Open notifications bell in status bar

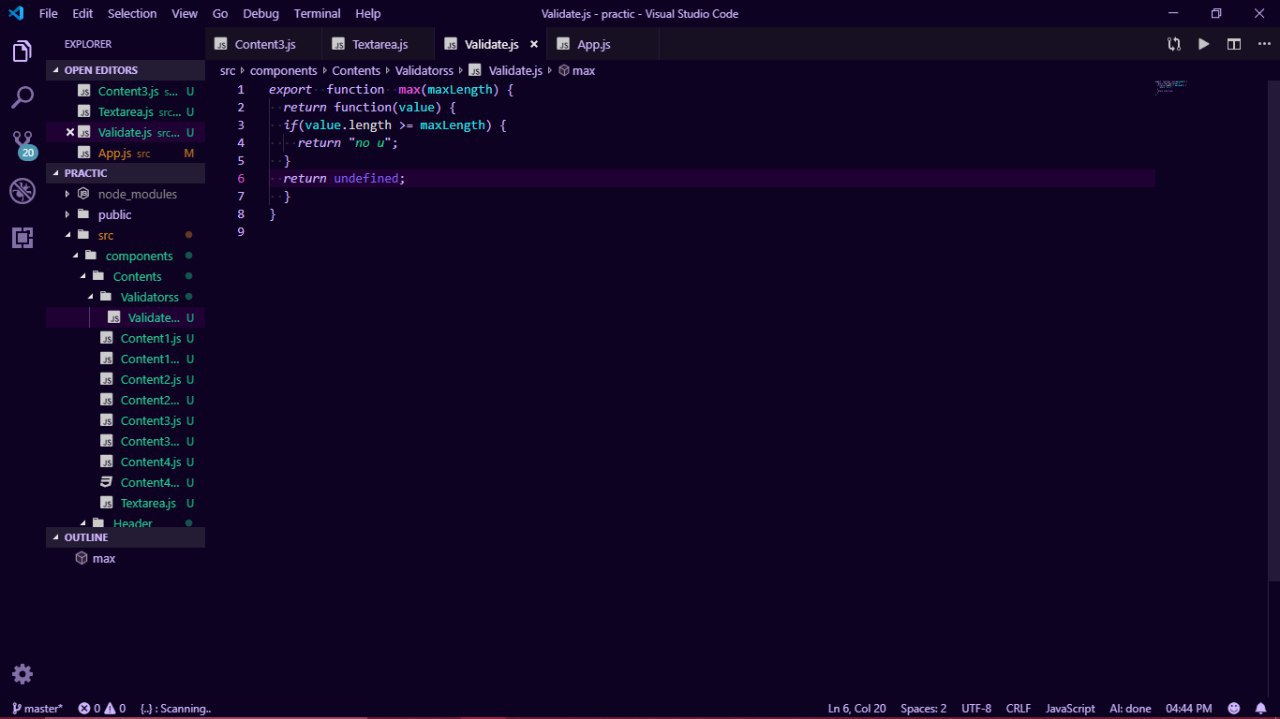click(x=1260, y=708)
